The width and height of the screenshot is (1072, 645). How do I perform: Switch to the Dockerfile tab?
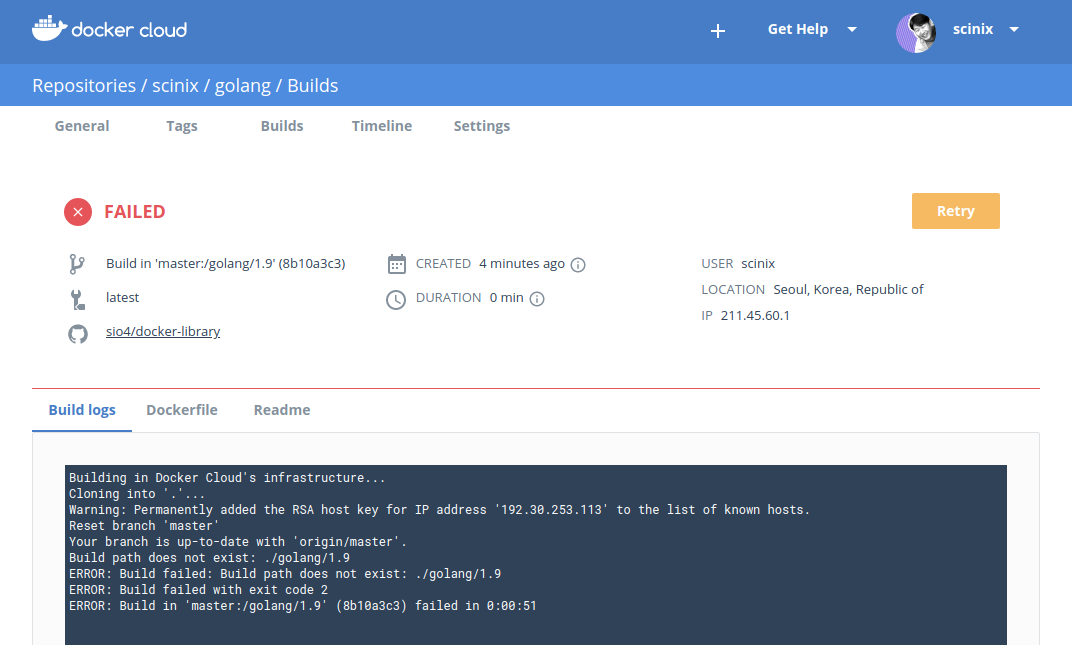point(182,410)
